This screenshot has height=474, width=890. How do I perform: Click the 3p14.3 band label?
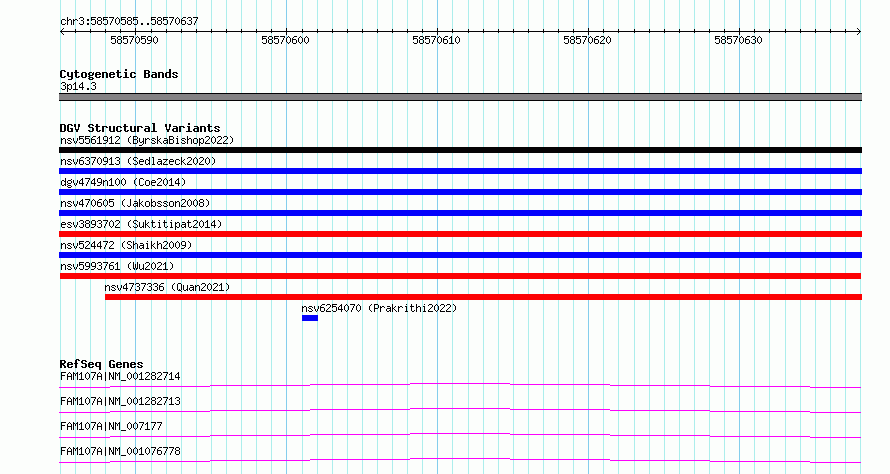[x=78, y=86]
